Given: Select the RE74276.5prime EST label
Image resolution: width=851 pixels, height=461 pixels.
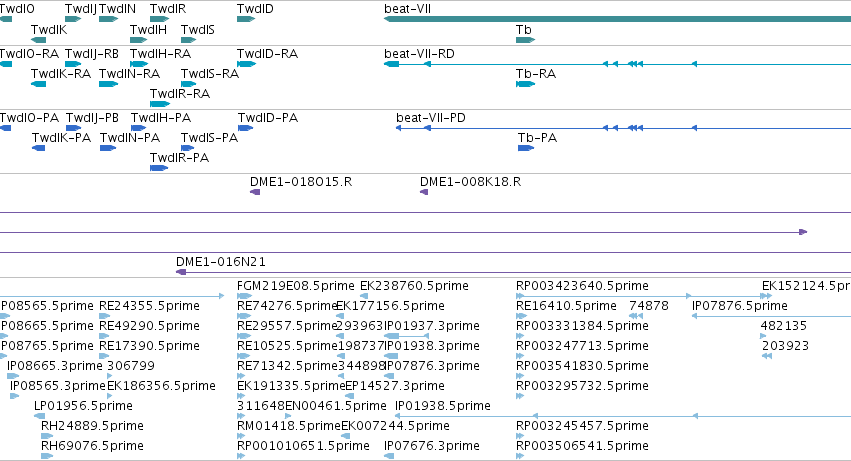Looking at the screenshot, I should [x=288, y=306].
